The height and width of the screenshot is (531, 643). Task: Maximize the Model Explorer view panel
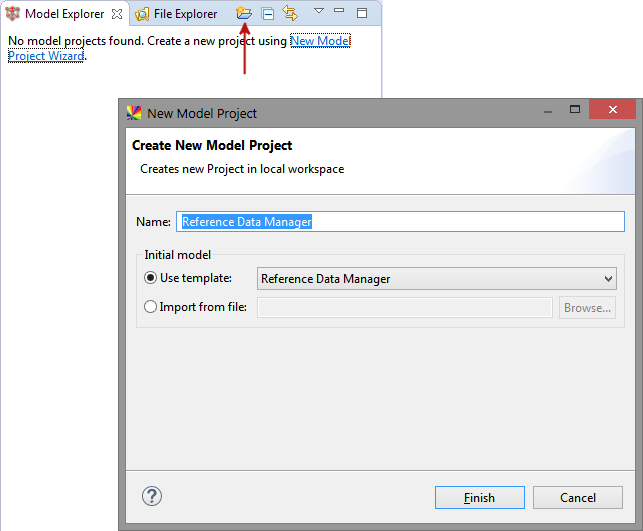[362, 13]
